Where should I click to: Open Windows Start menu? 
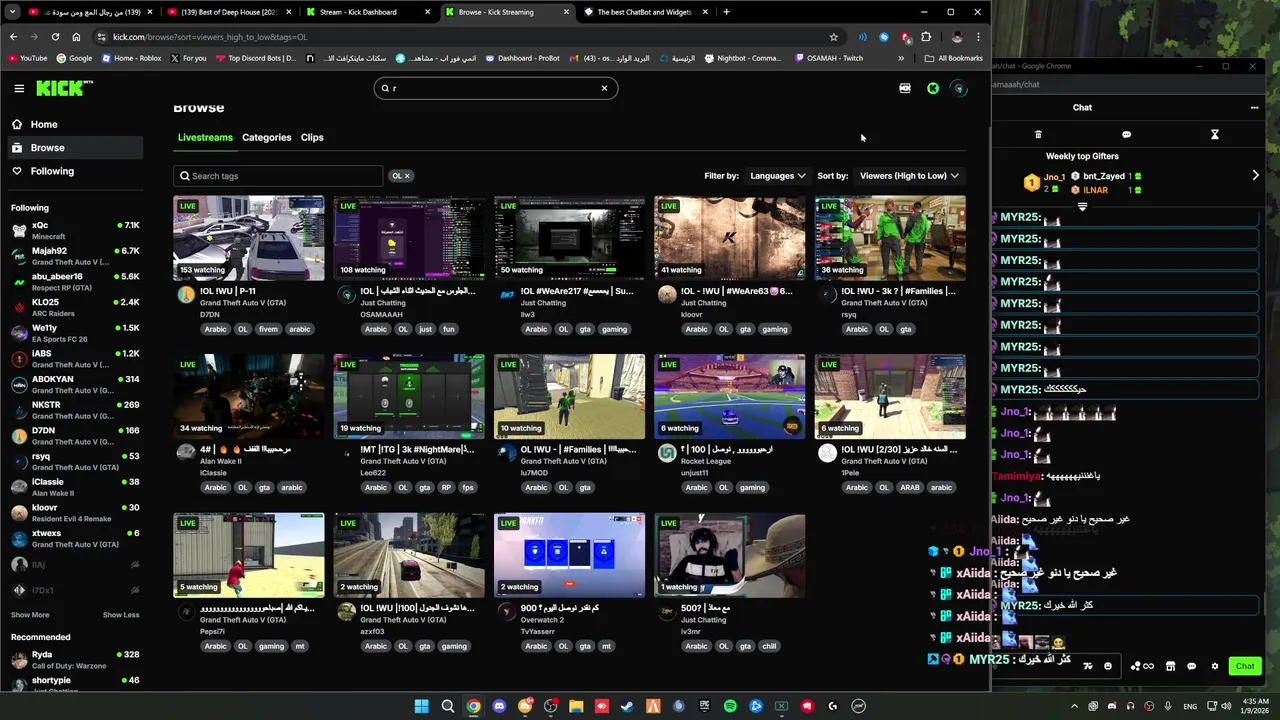[421, 706]
